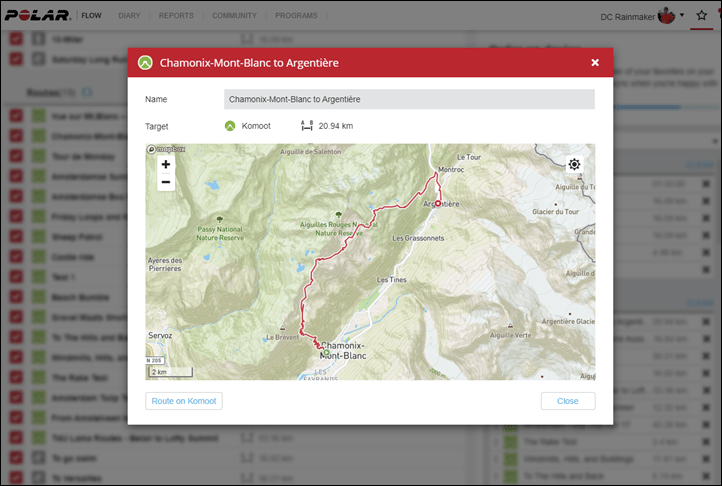Toggle favorite checkbox for The Rake Test in left list
This screenshot has height=486, width=722.
[x=16, y=378]
